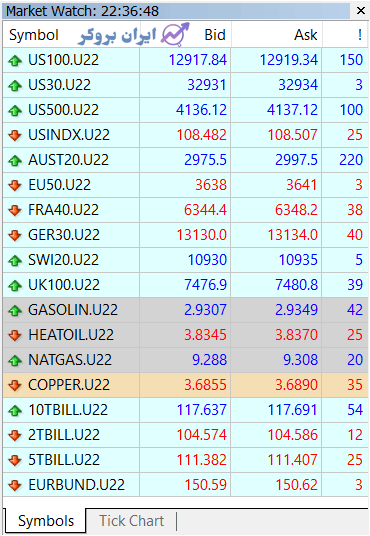This screenshot has height=536, width=370.
Task: Click the US30 bid value 32931
Action: [x=207, y=85]
